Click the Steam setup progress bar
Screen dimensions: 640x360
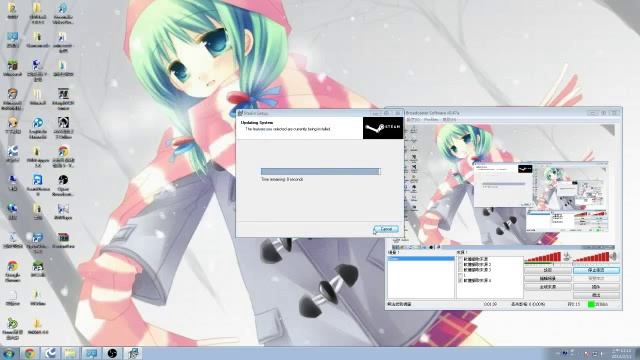[320, 171]
